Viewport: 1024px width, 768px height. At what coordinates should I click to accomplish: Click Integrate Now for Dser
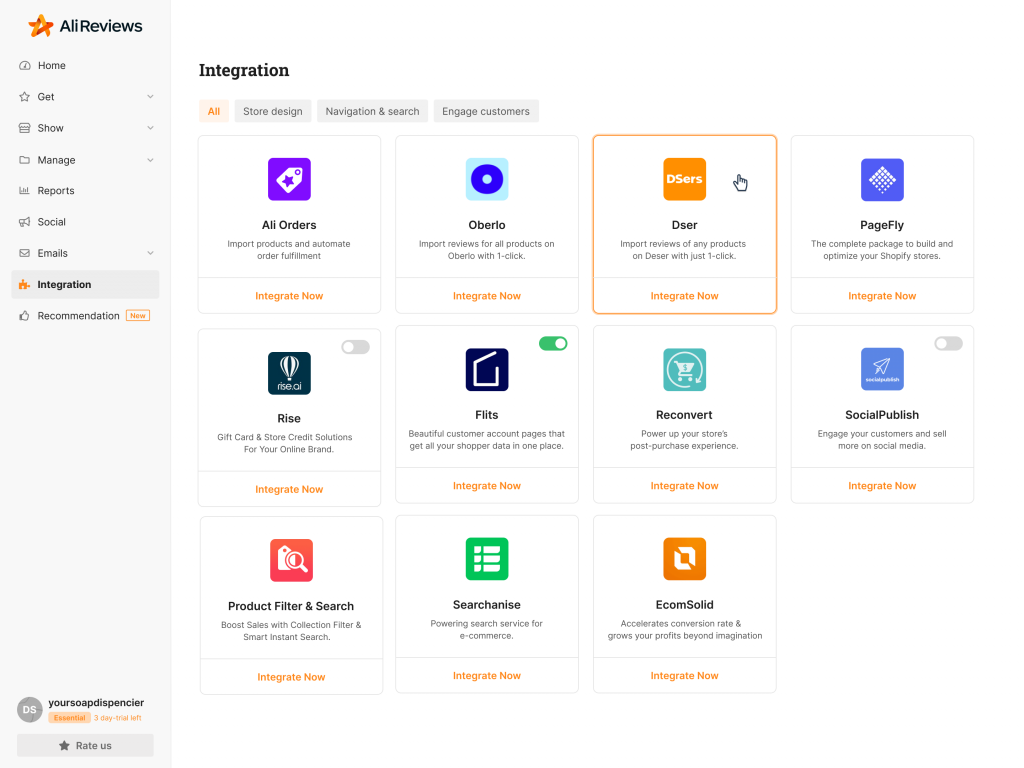pyautogui.click(x=684, y=296)
